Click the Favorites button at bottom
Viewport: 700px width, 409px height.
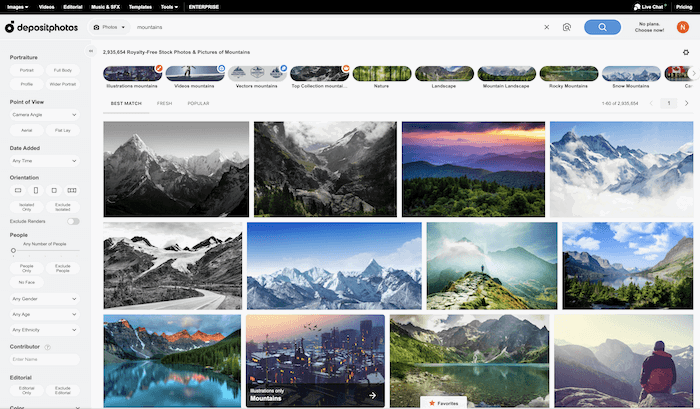pos(444,402)
